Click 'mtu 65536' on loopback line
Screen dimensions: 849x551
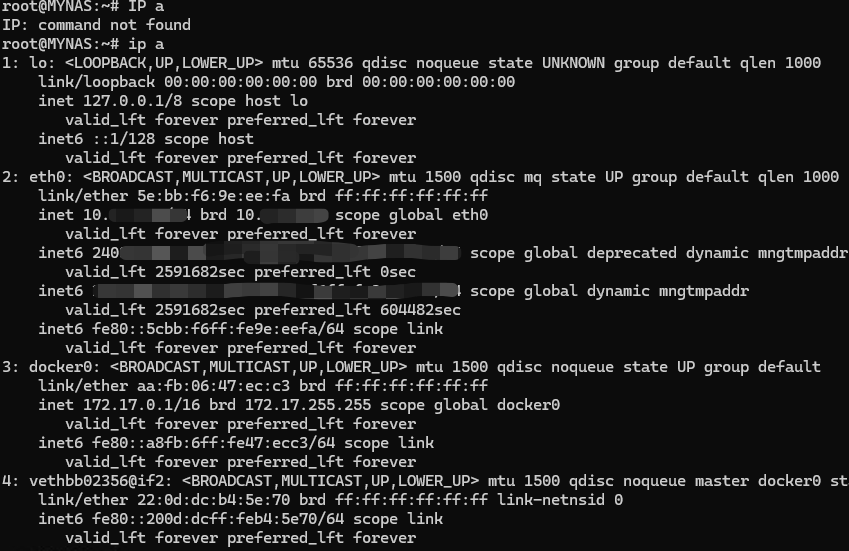tap(312, 63)
